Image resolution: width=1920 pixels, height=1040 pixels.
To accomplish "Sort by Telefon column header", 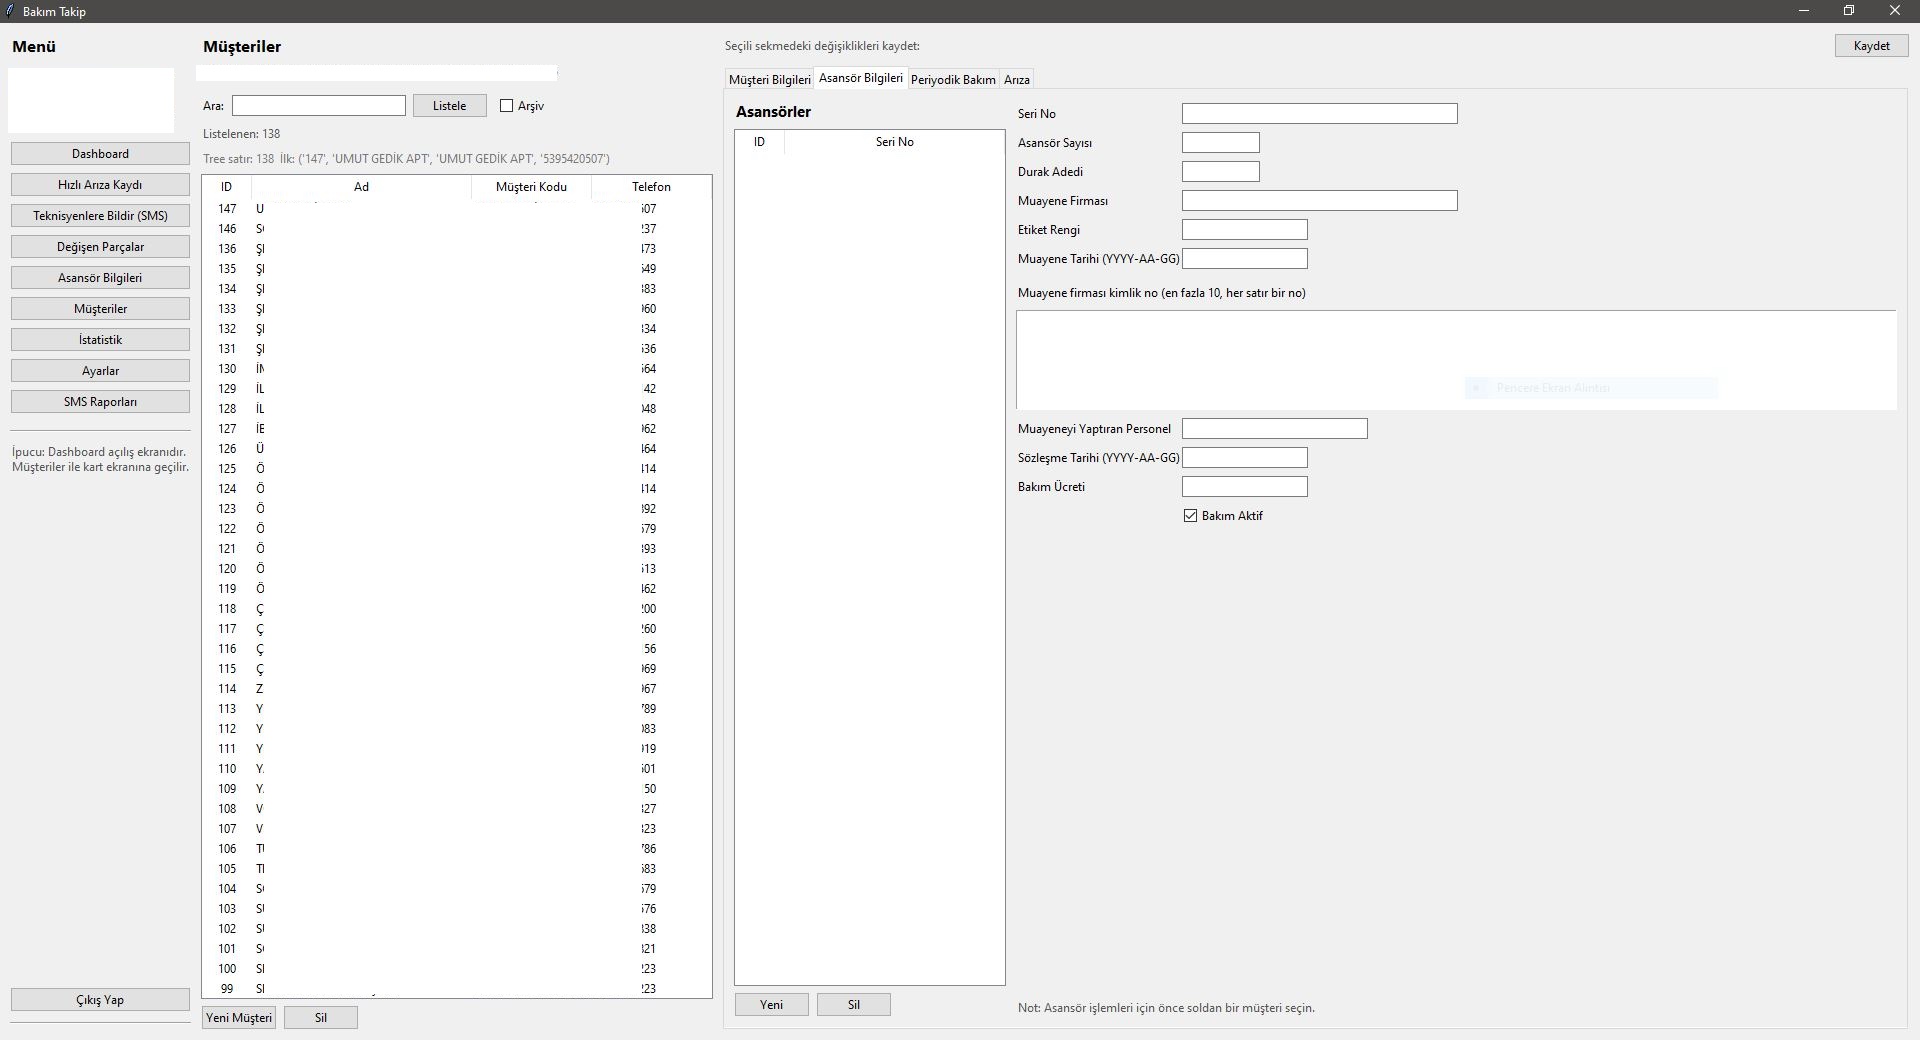I will [651, 187].
